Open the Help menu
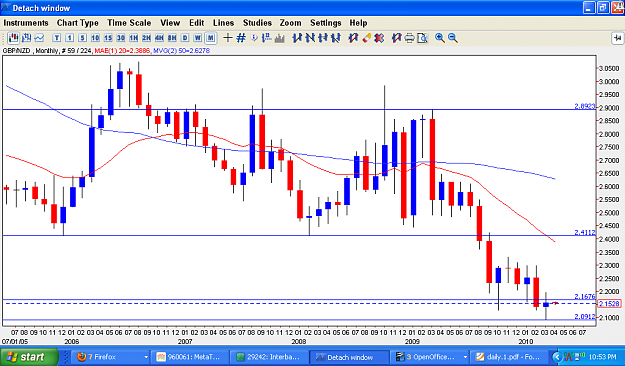 coord(358,23)
